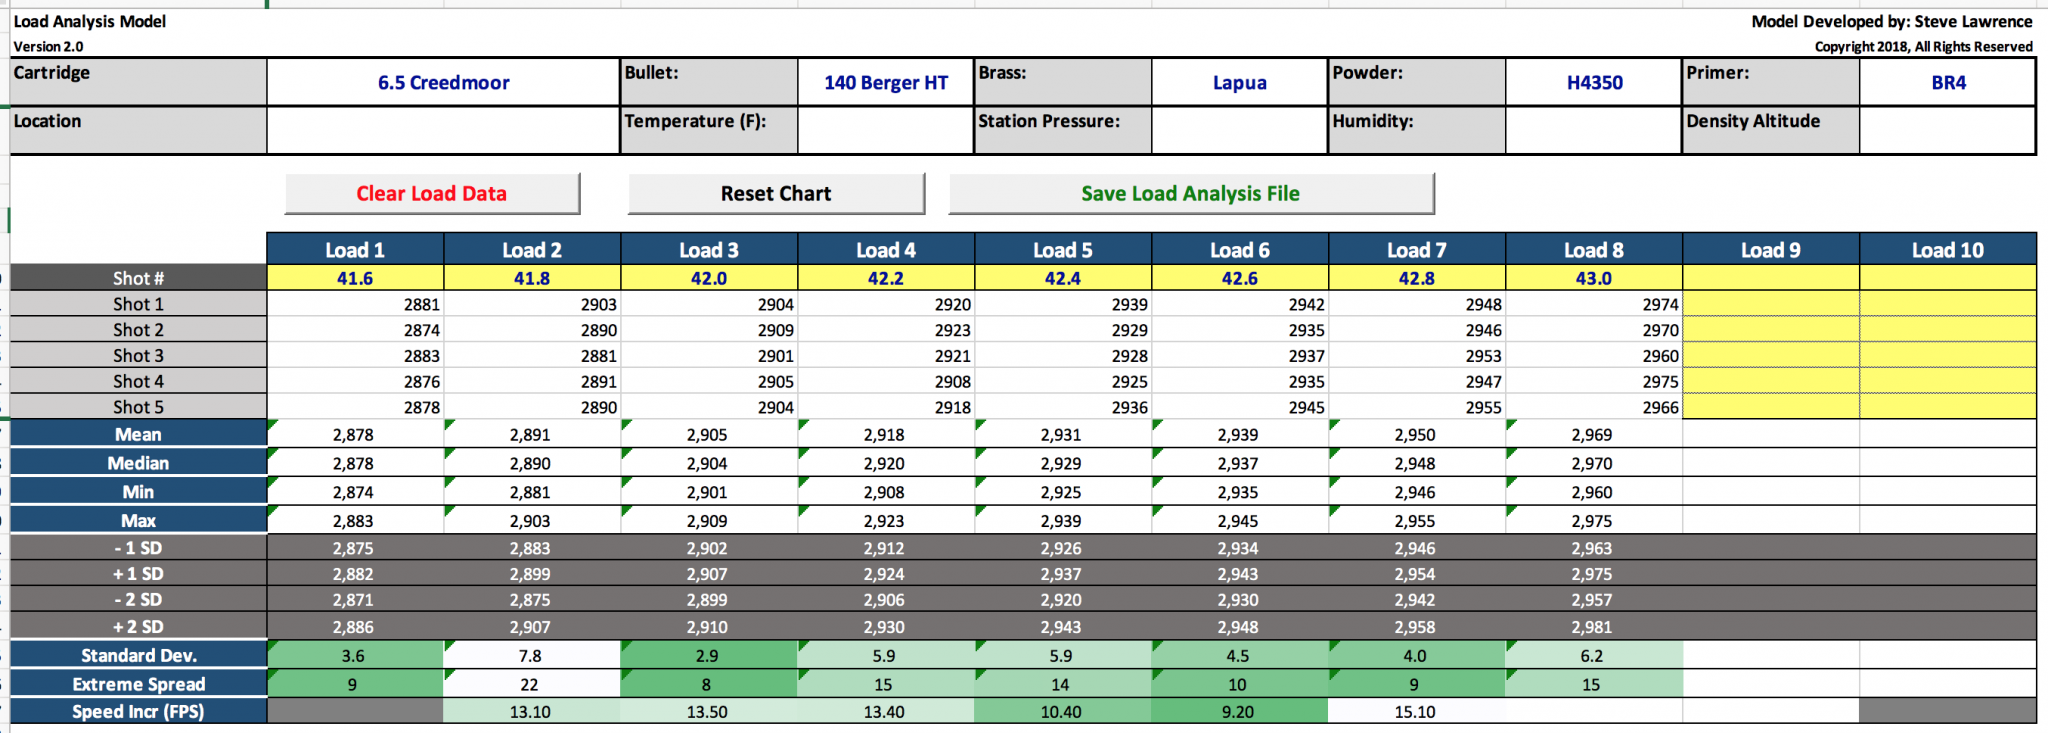Viewport: 2048px width, 733px height.
Task: Select the Load 5 column header
Action: 1063,249
